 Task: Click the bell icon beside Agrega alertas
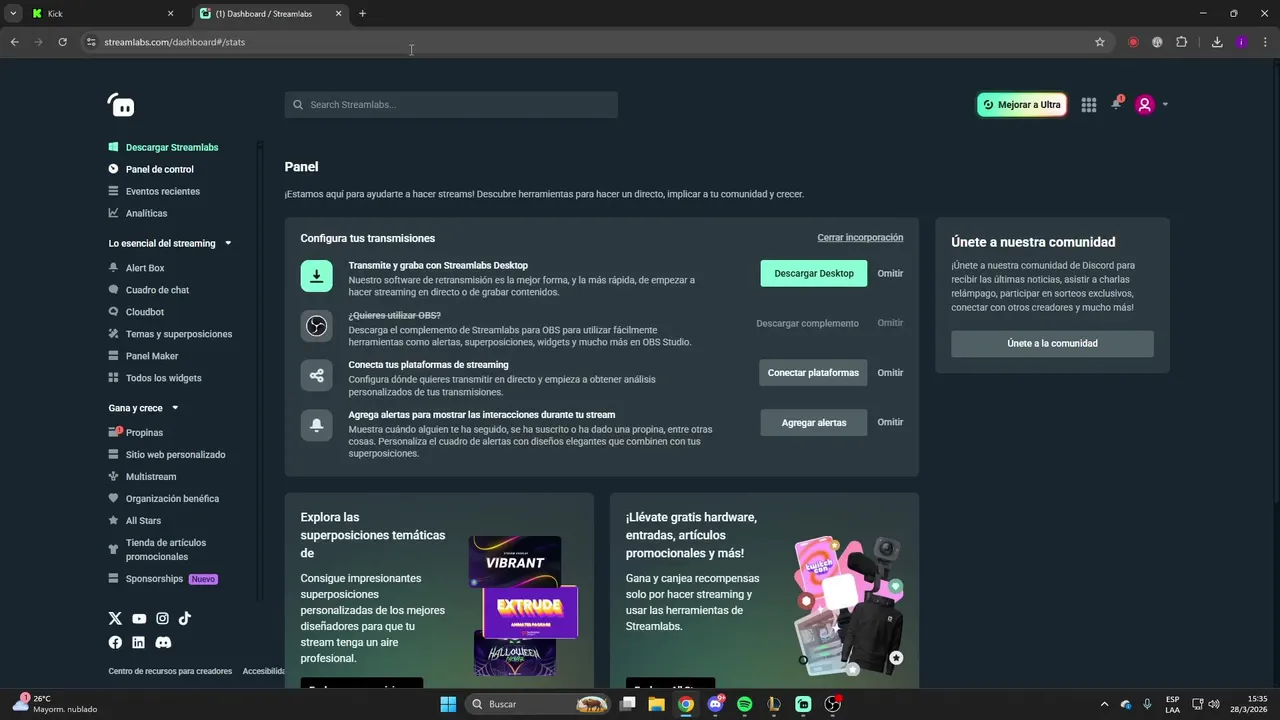point(317,425)
